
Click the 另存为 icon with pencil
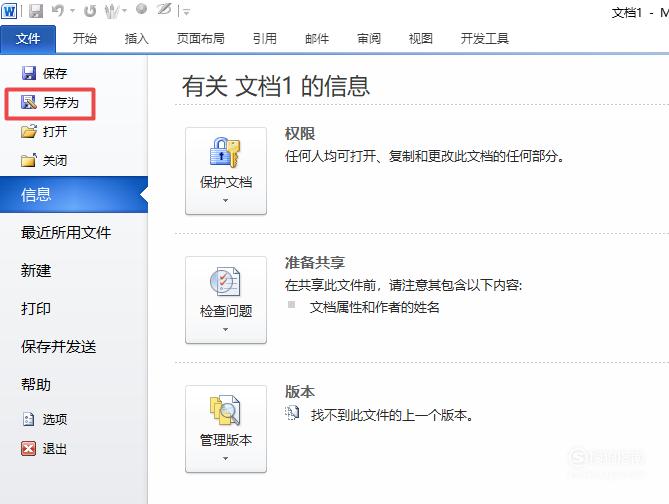29,102
